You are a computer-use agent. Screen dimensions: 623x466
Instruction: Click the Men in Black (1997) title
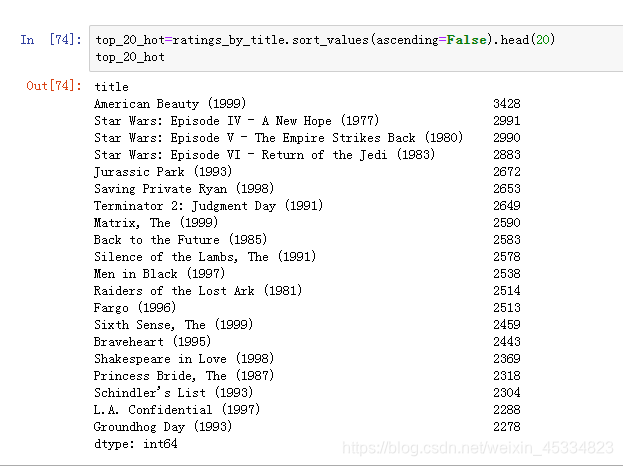pyautogui.click(x=159, y=274)
